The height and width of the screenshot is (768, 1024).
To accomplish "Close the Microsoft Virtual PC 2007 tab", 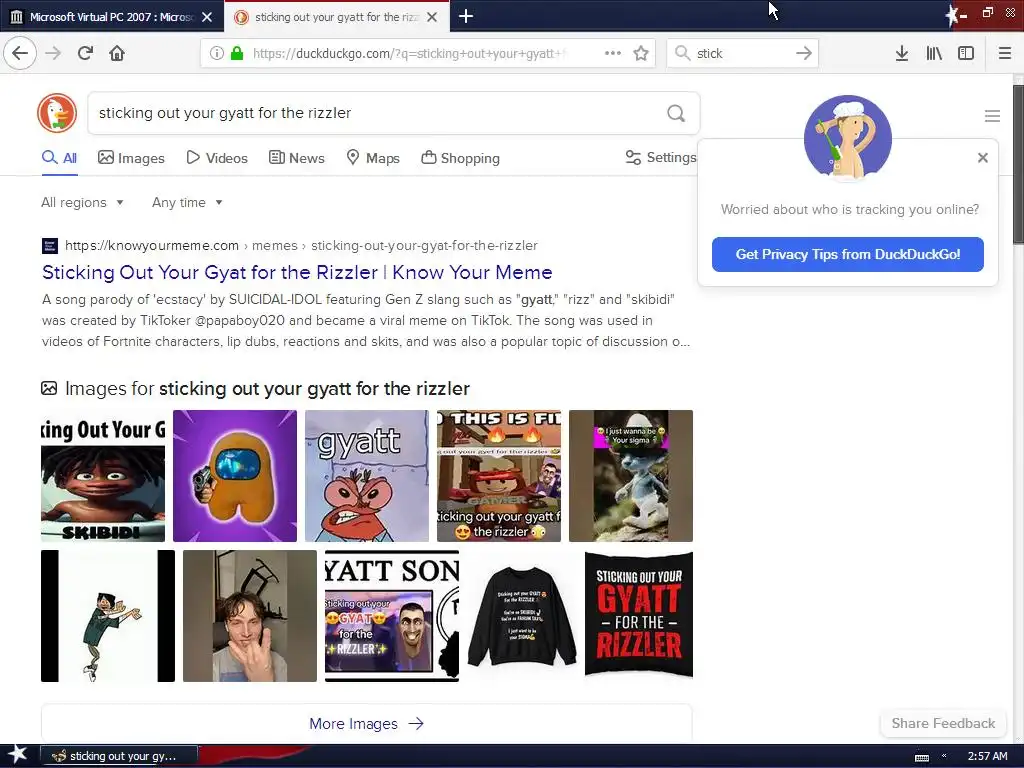I will tap(207, 17).
